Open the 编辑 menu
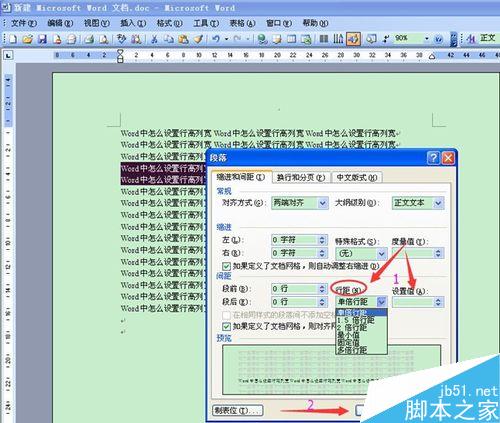500x423 pixels. (60, 23)
